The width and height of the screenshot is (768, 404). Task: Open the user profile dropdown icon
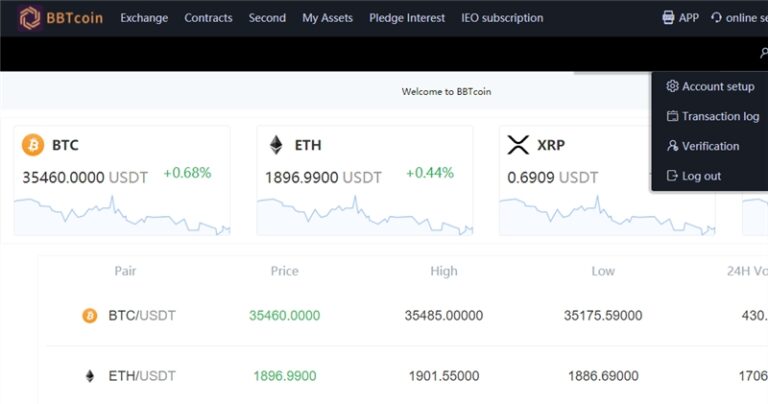(x=764, y=53)
